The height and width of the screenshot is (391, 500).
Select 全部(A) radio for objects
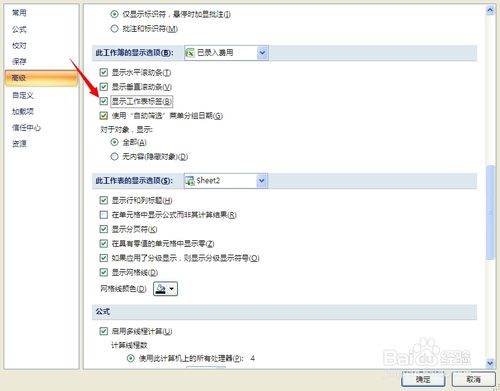point(114,142)
